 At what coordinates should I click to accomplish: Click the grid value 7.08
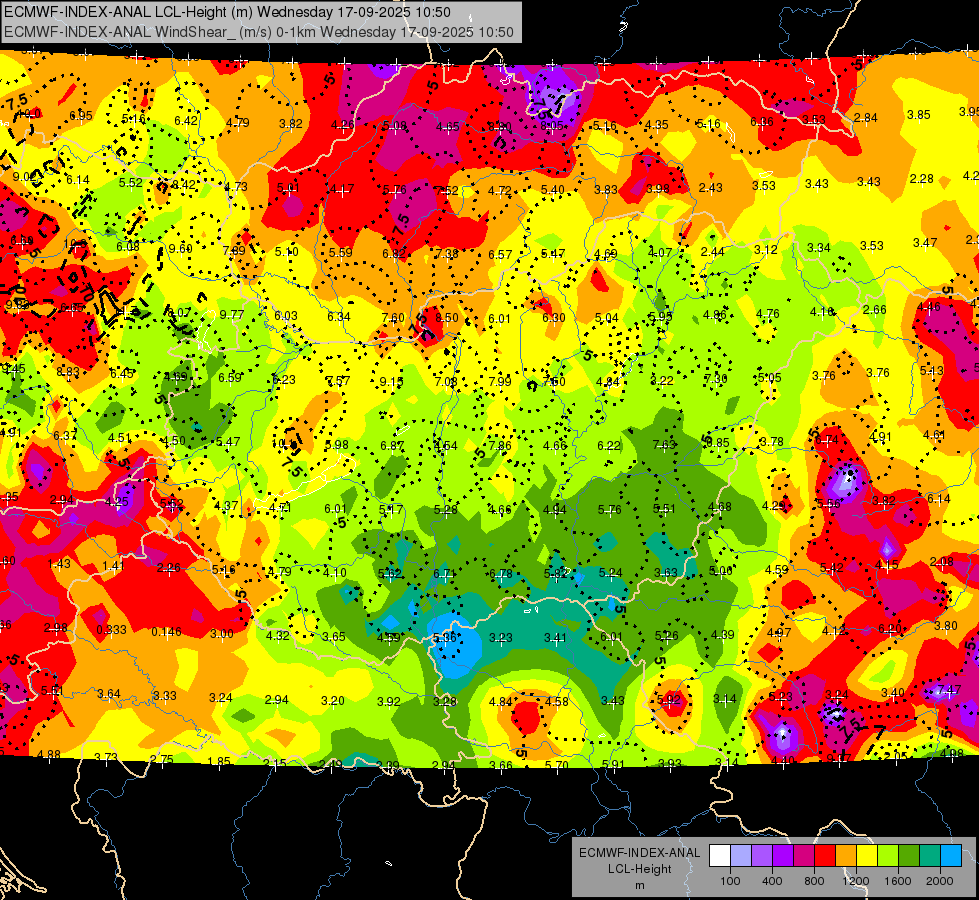point(446,381)
